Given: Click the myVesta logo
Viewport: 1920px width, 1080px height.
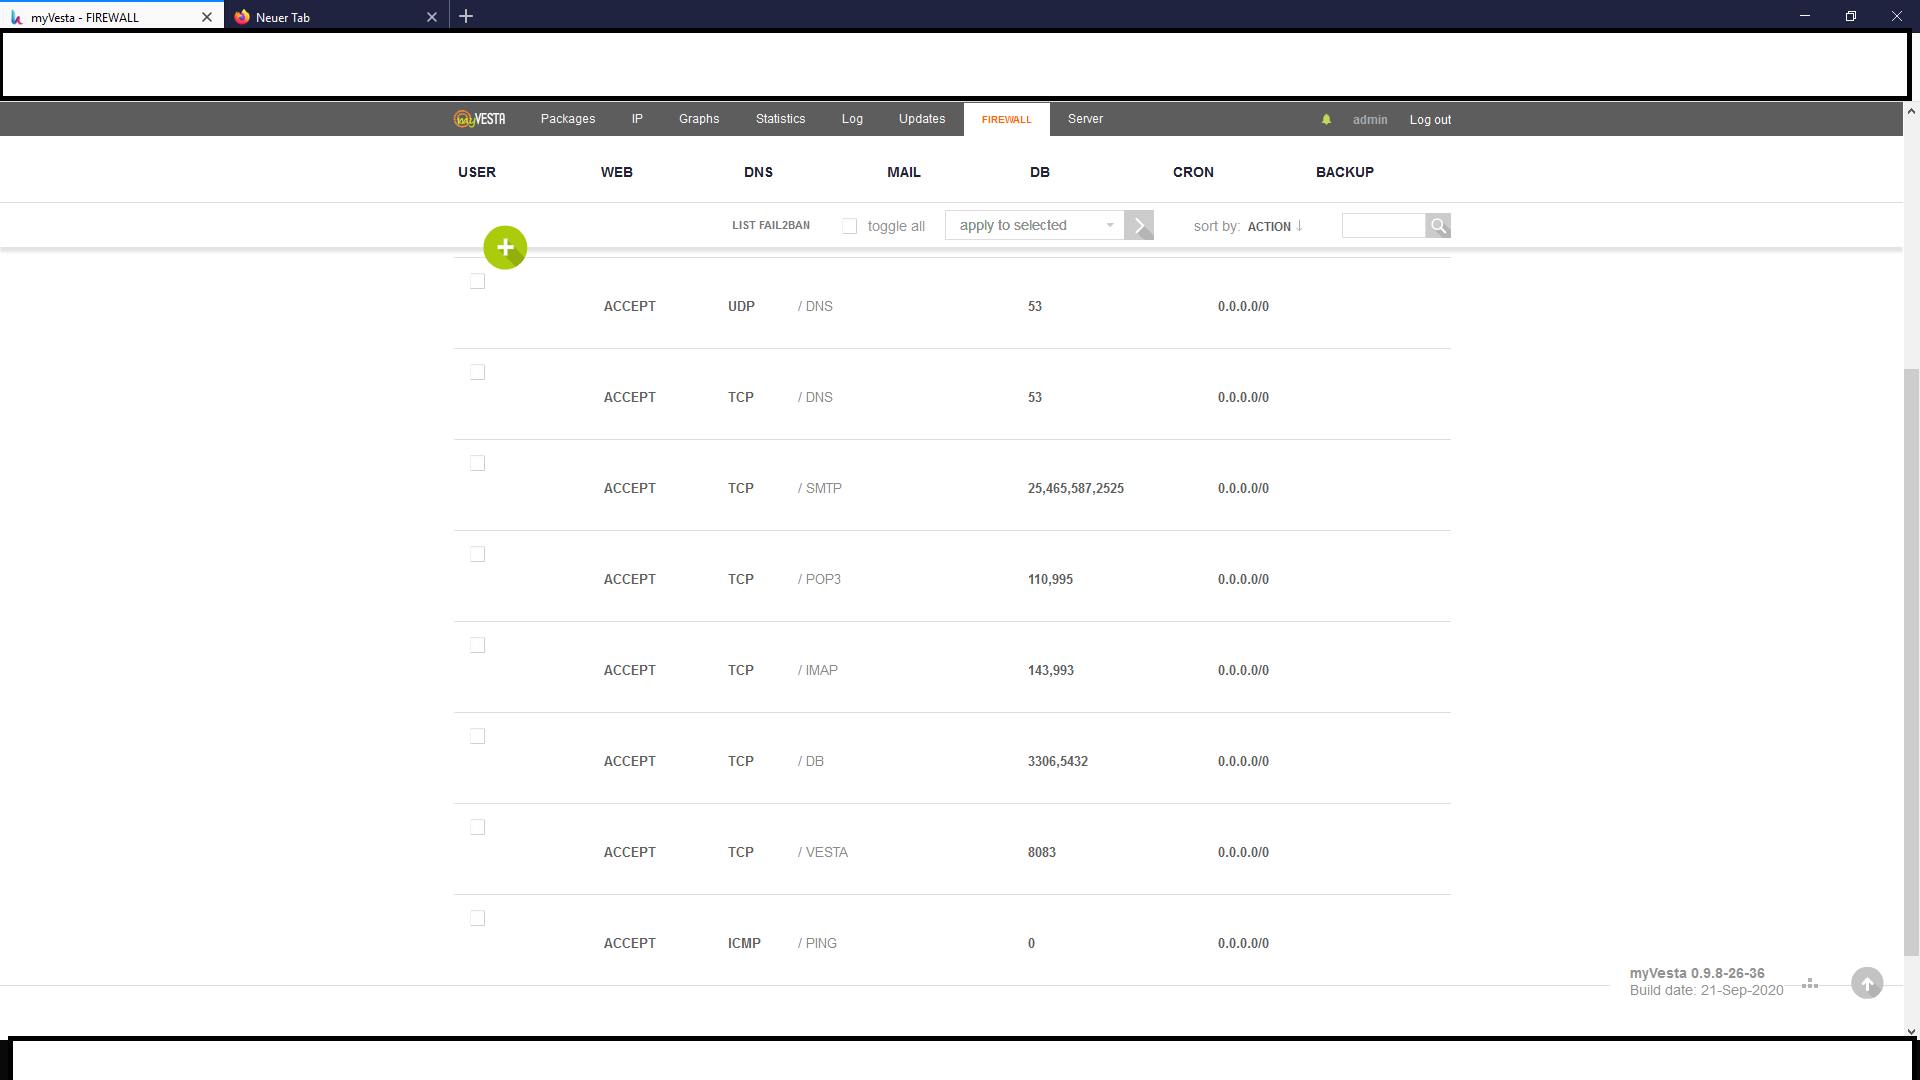Looking at the screenshot, I should click(480, 119).
